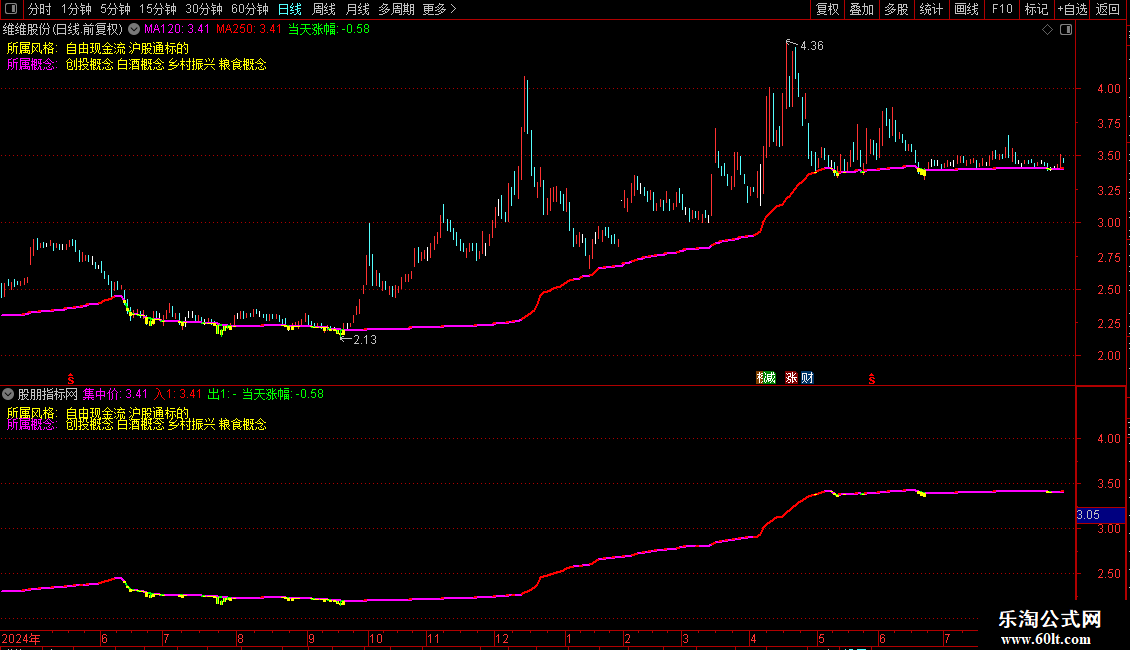This screenshot has width=1130, height=650.
Task: Click the 4.36 high price label
Action: 811,46
